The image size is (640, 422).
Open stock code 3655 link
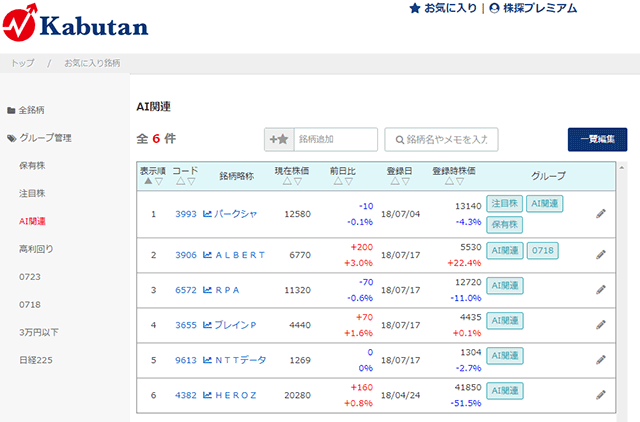coord(186,325)
